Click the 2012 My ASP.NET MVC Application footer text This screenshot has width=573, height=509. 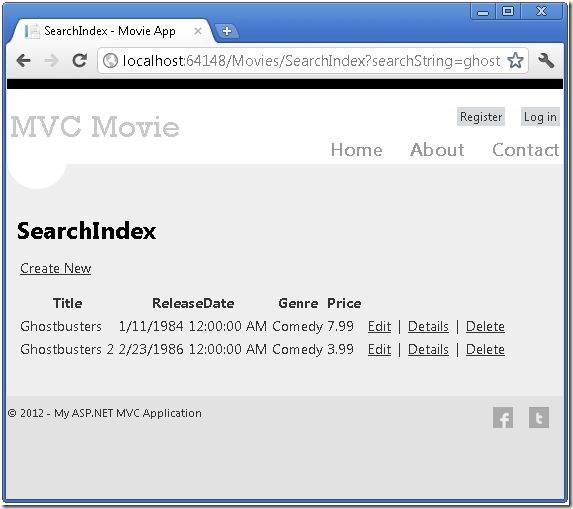coord(105,413)
